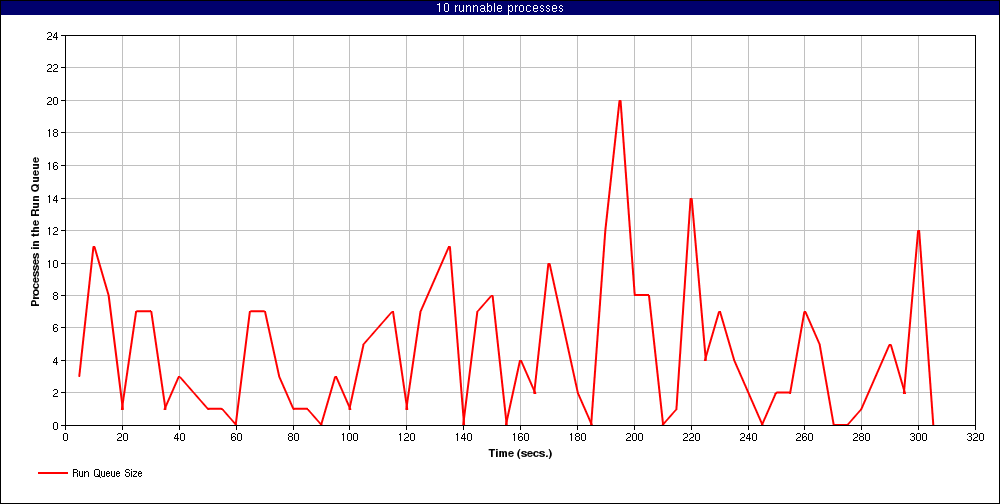Click the x-axis tick label "60"
Viewport: 1000px width, 504px height.
point(236,437)
